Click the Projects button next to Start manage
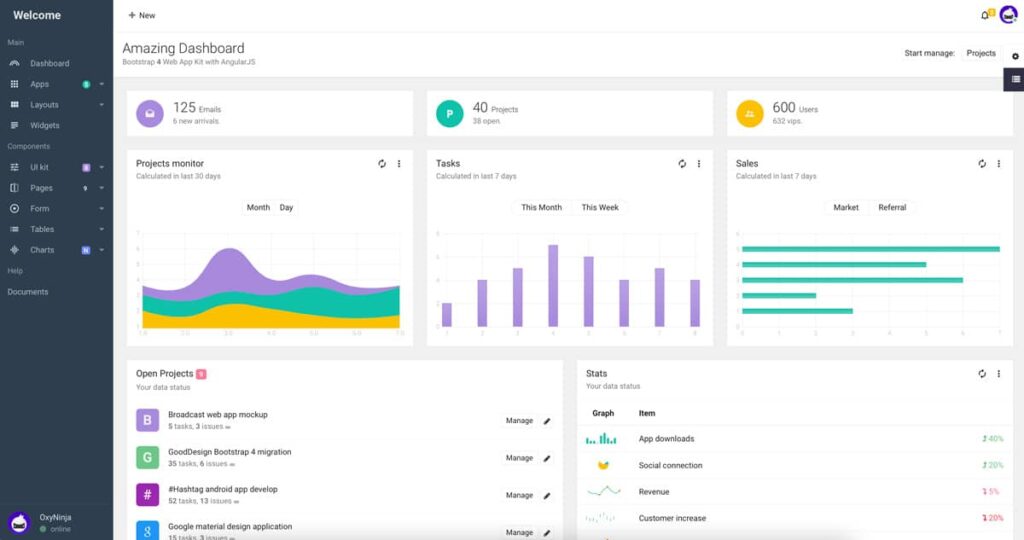Screen dimensions: 1024x540 point(981,53)
